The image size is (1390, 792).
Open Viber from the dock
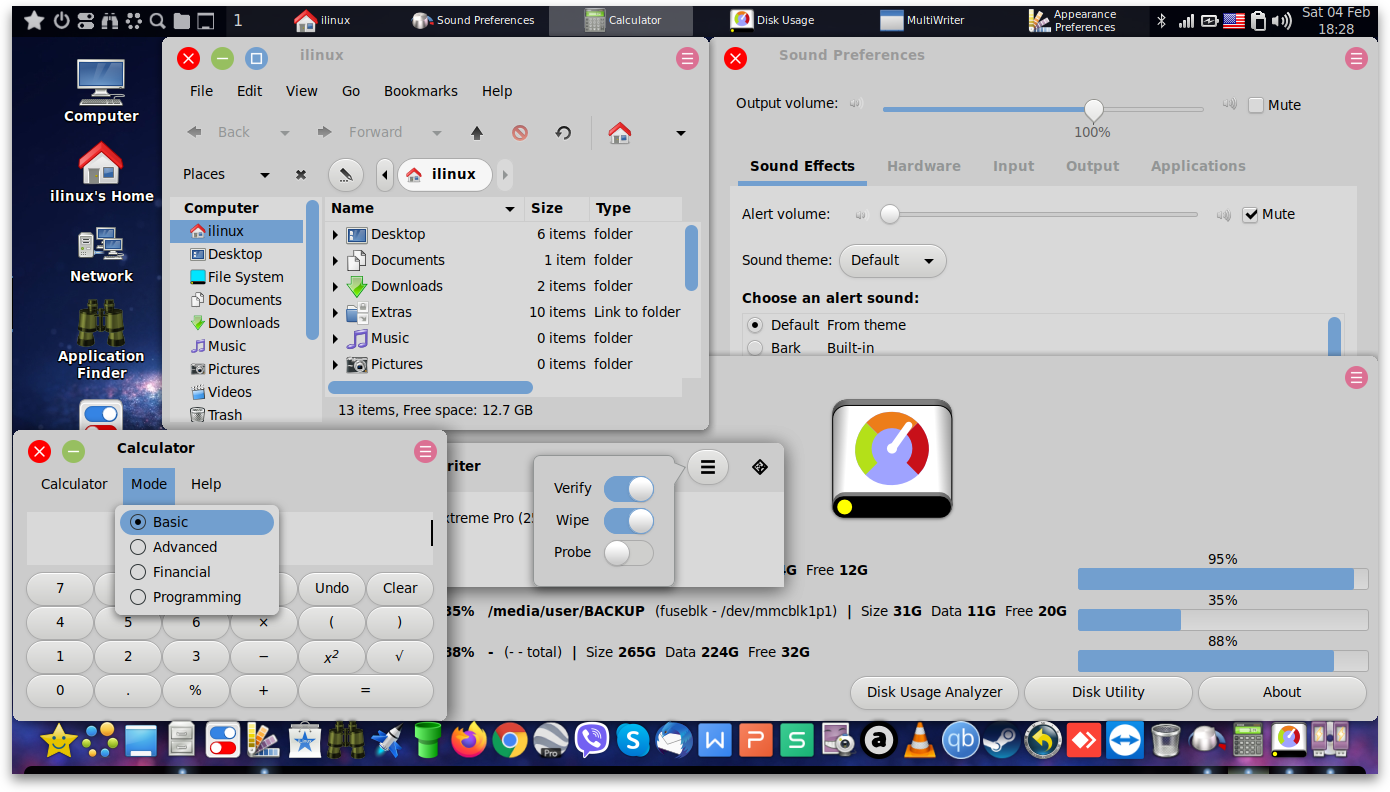click(x=592, y=741)
